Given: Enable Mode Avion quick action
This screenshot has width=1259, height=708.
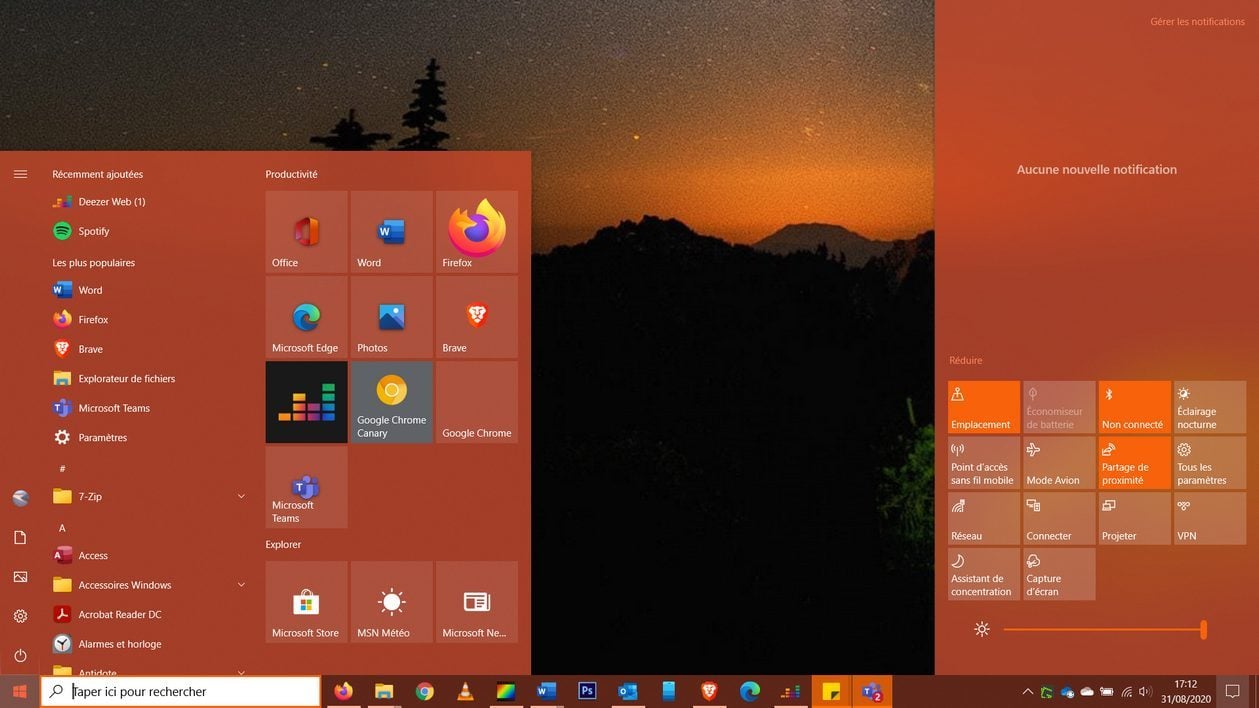Looking at the screenshot, I should [1059, 462].
